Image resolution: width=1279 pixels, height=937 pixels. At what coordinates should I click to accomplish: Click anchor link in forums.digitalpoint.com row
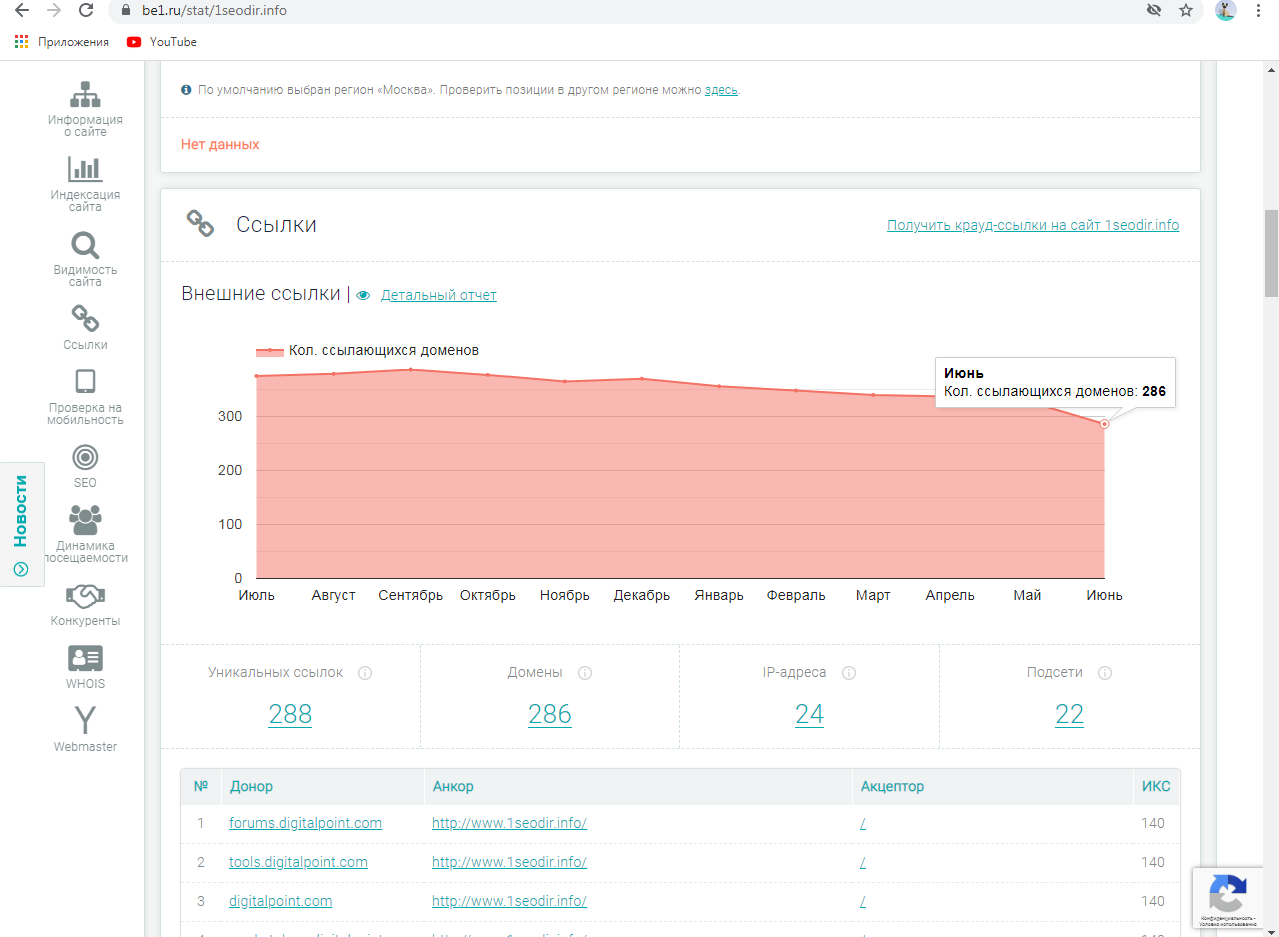pyautogui.click(x=509, y=823)
